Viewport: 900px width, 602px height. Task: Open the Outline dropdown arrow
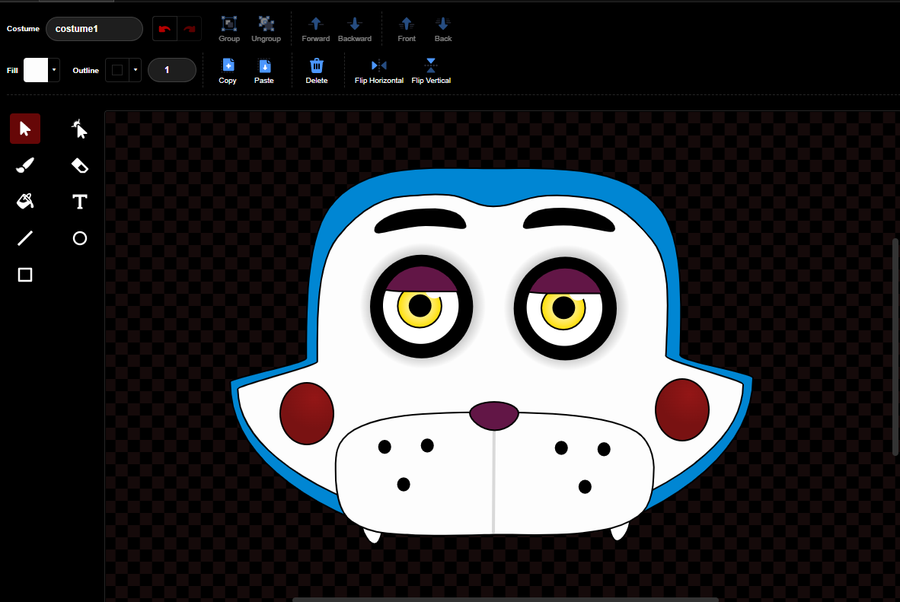click(135, 70)
